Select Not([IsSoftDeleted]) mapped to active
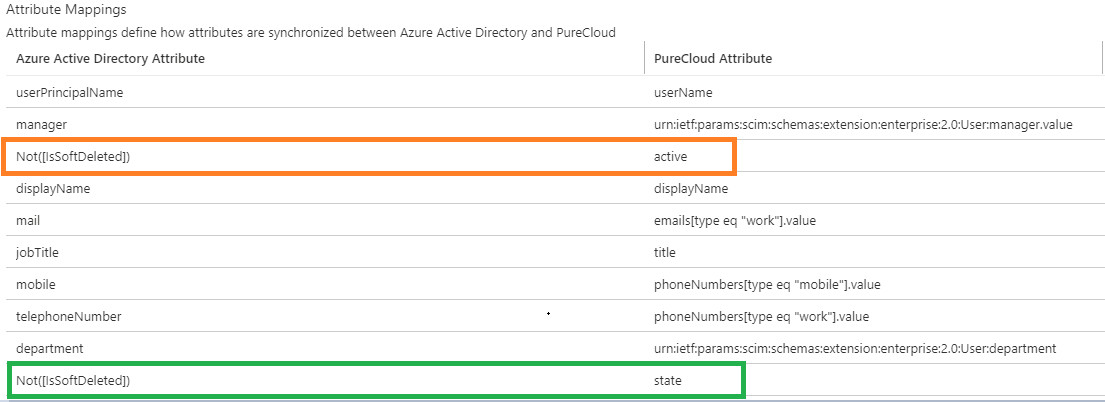This screenshot has height=402, width=1105. click(x=73, y=157)
